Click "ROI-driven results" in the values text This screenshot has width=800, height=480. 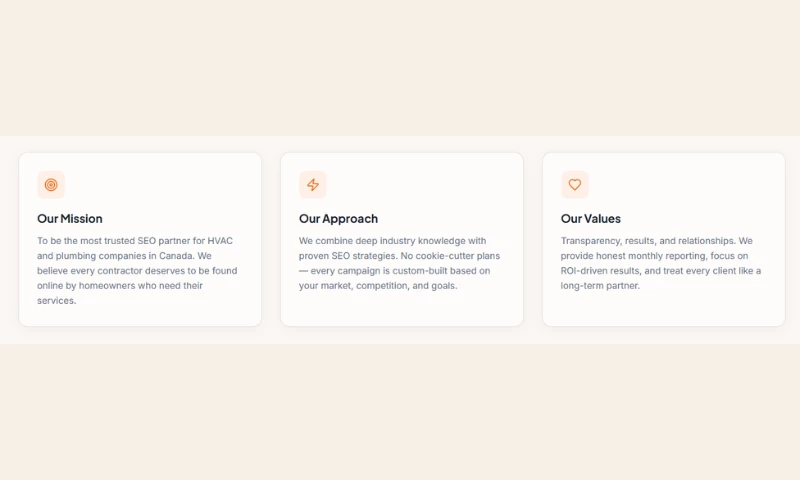point(600,271)
